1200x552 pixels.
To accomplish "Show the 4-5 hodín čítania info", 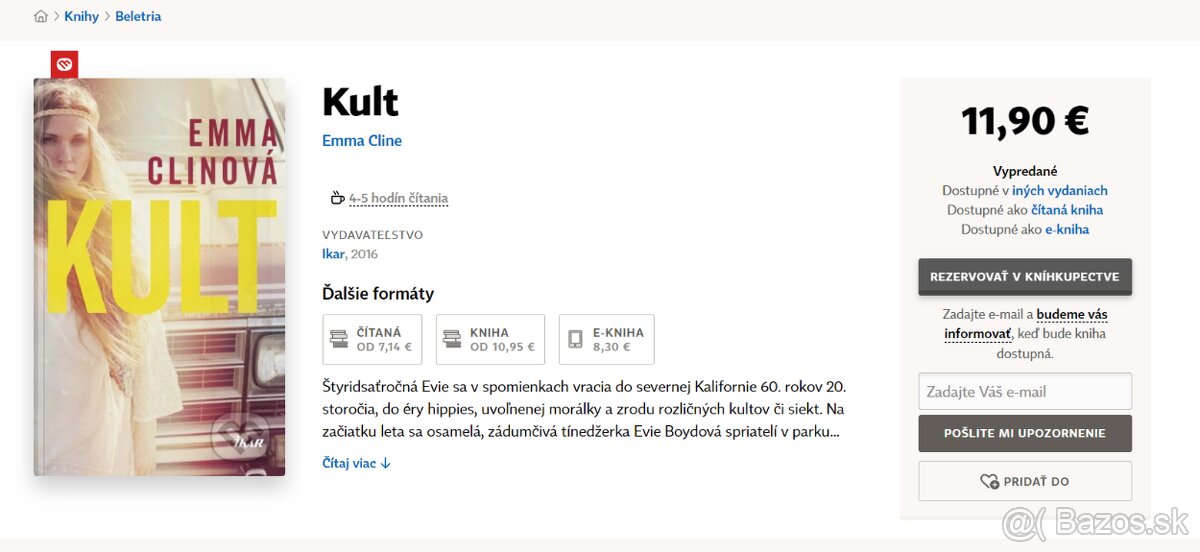I will [x=398, y=199].
